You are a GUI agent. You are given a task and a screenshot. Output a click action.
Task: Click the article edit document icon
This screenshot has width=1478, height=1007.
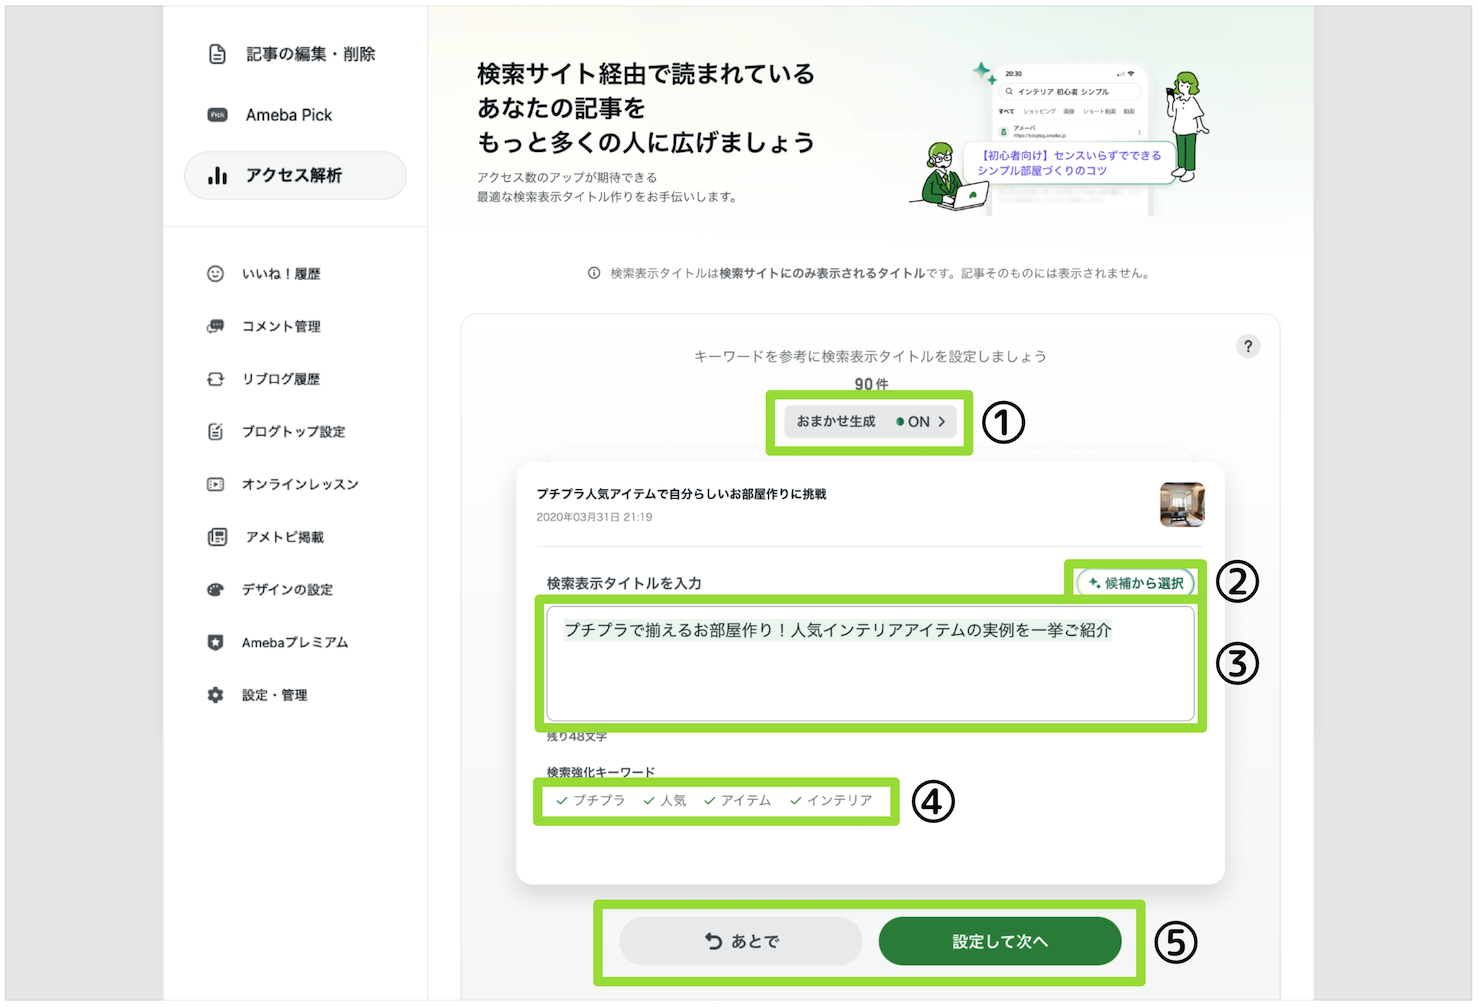tap(217, 54)
